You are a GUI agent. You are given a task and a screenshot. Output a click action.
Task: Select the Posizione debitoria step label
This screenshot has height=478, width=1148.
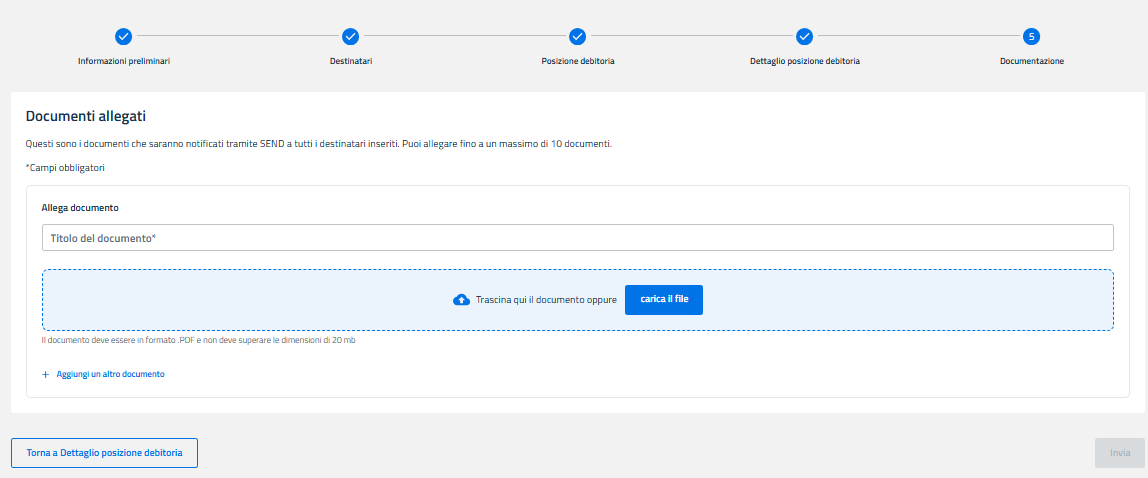point(578,61)
